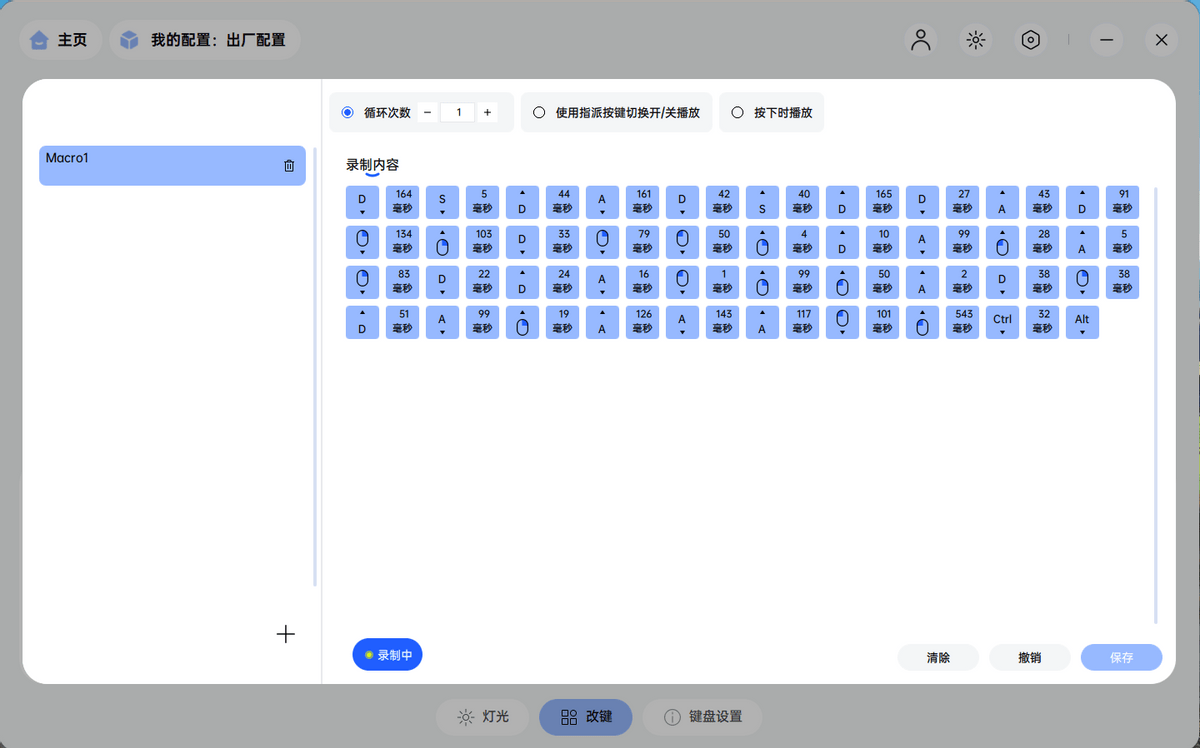Switch to the 灯光 tab

(483, 717)
